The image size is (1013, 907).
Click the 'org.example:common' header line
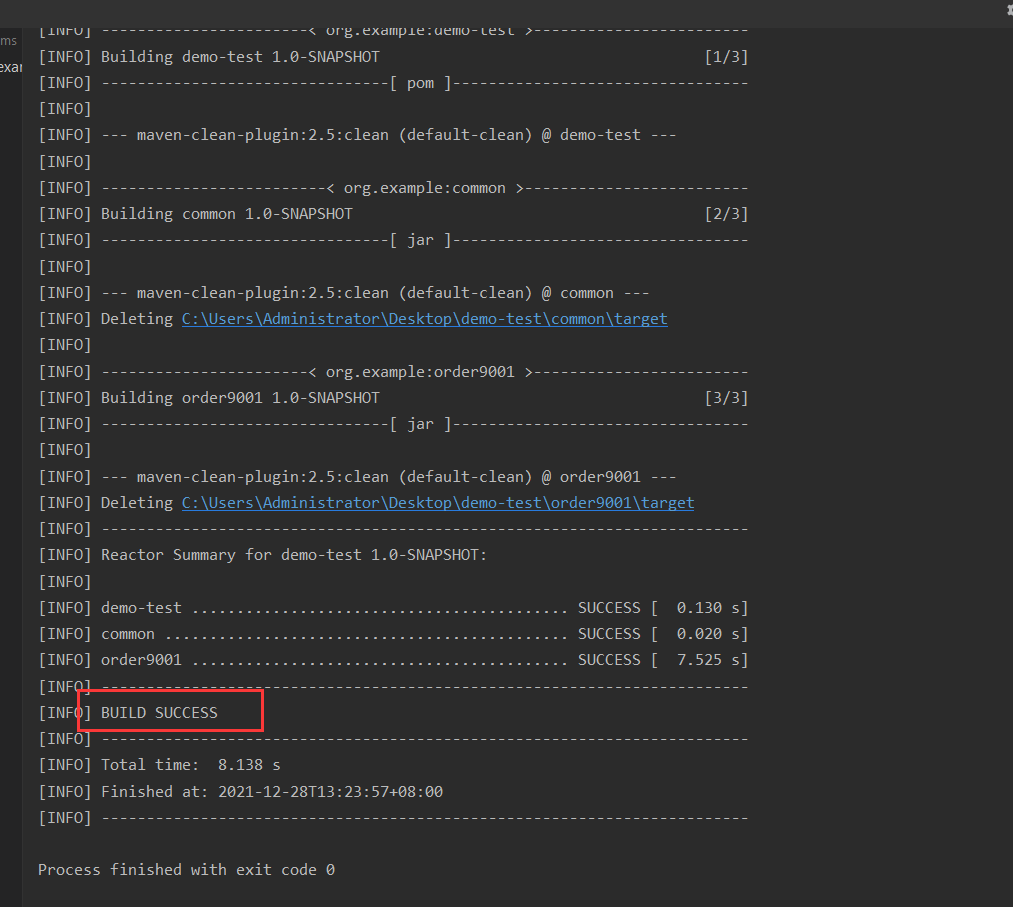[x=393, y=188]
